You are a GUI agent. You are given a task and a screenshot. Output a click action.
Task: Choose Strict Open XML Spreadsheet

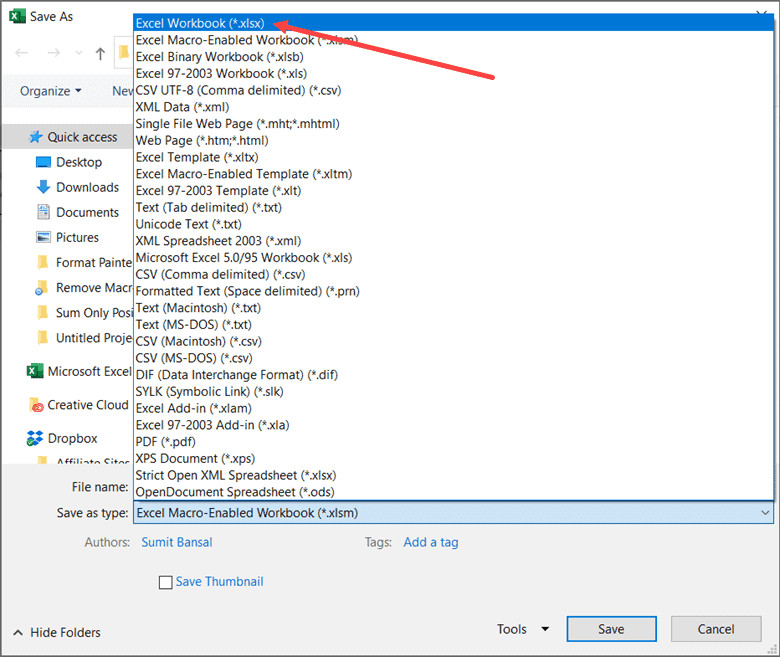point(453,475)
